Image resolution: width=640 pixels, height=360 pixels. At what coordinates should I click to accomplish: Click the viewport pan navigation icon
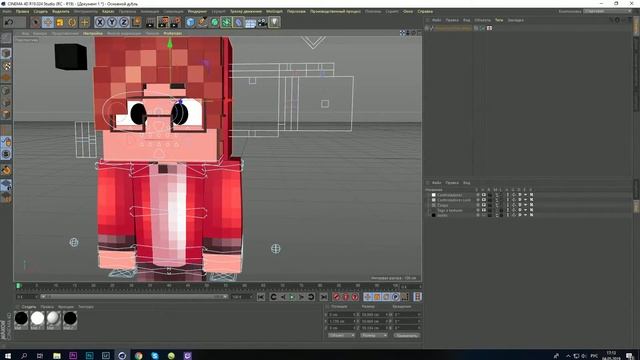click(x=402, y=33)
